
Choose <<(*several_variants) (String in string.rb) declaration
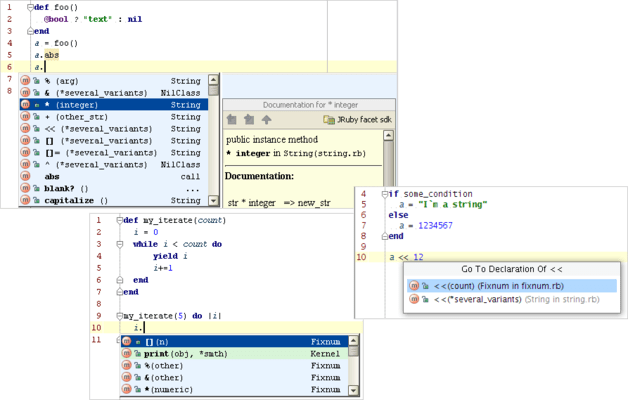coord(512,299)
